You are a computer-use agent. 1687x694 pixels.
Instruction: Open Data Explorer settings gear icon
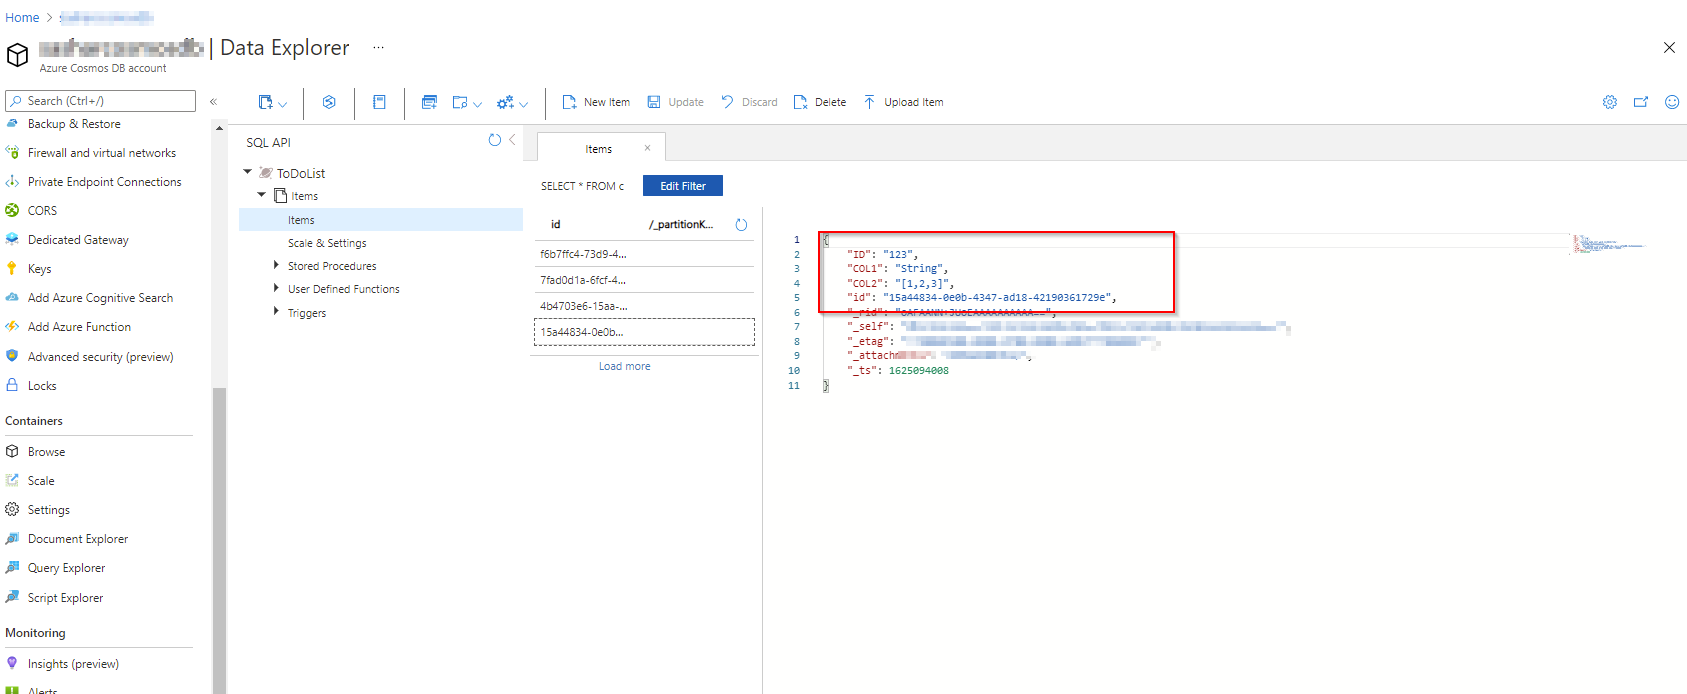[1610, 102]
